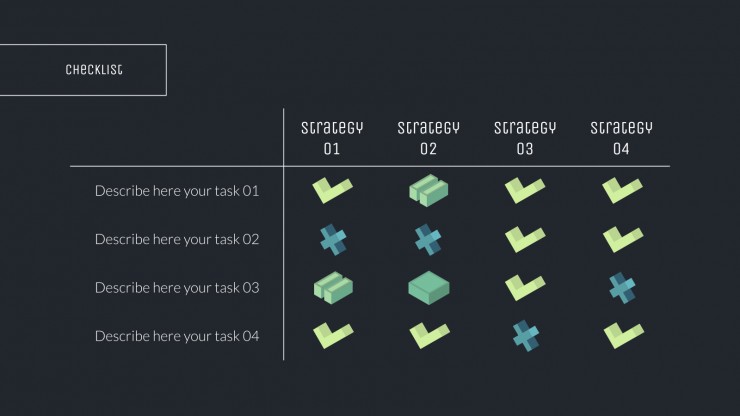This screenshot has height=416, width=740.
Task: Click the Strategy 03 column header
Action: point(525,138)
